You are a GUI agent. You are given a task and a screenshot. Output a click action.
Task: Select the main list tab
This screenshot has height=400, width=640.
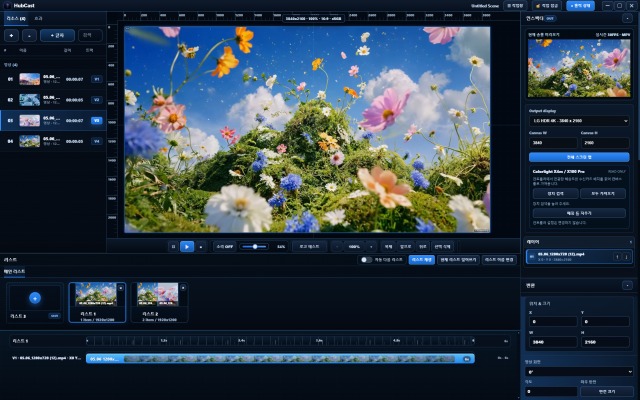point(15,271)
